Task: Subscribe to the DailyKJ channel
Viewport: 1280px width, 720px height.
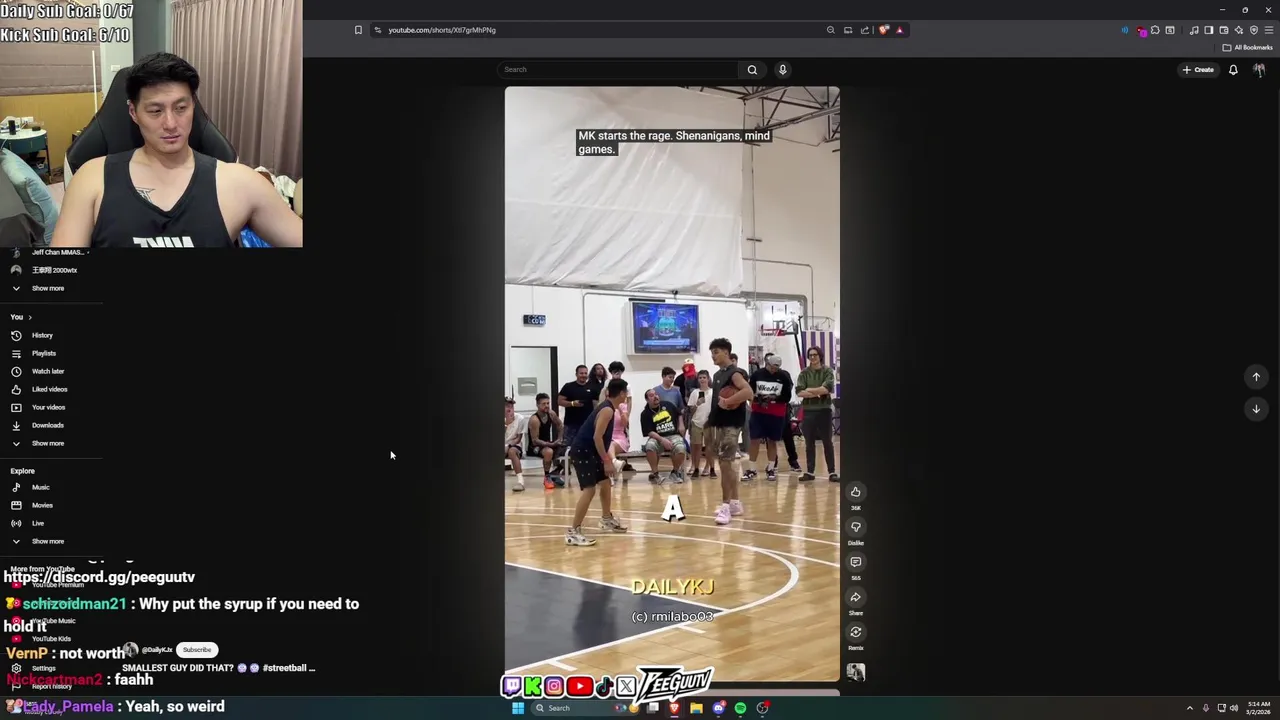Action: 197,650
